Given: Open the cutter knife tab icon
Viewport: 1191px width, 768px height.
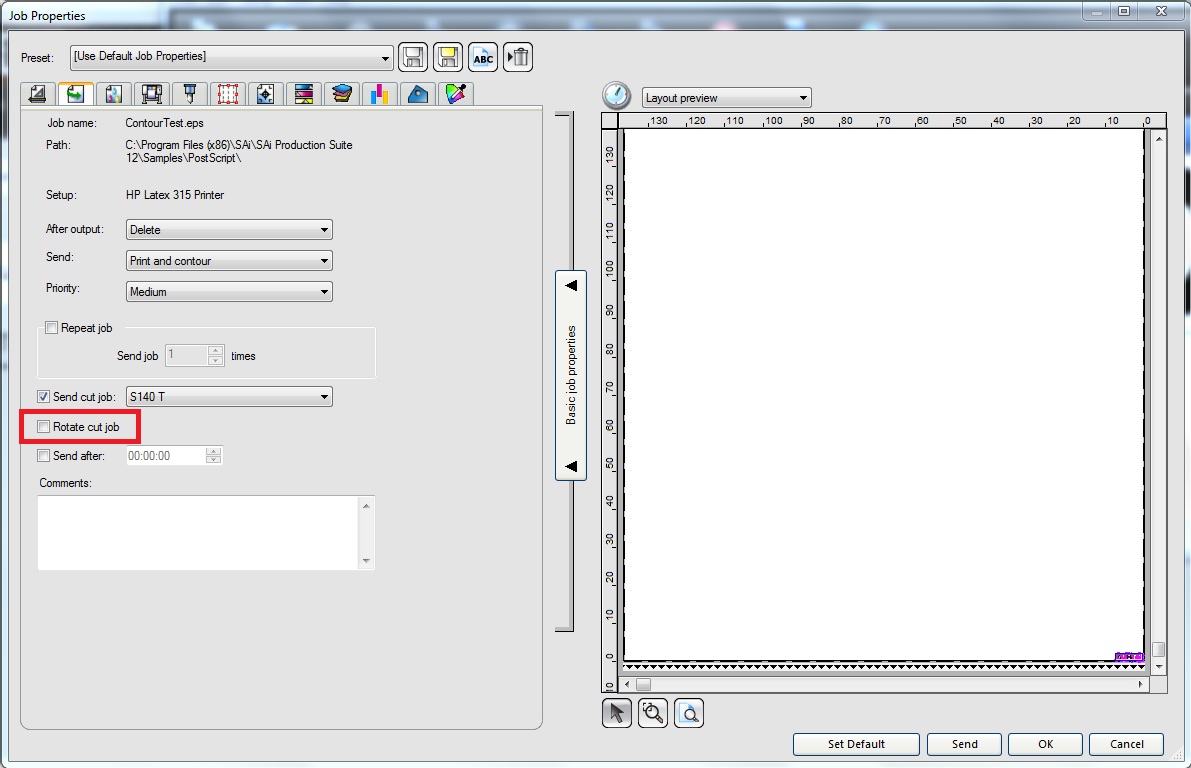Looking at the screenshot, I should [190, 94].
